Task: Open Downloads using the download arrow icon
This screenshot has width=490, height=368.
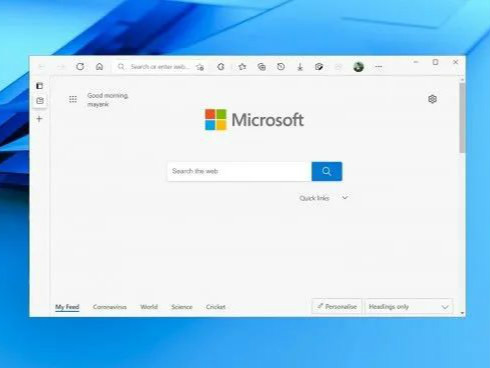Action: click(x=300, y=67)
